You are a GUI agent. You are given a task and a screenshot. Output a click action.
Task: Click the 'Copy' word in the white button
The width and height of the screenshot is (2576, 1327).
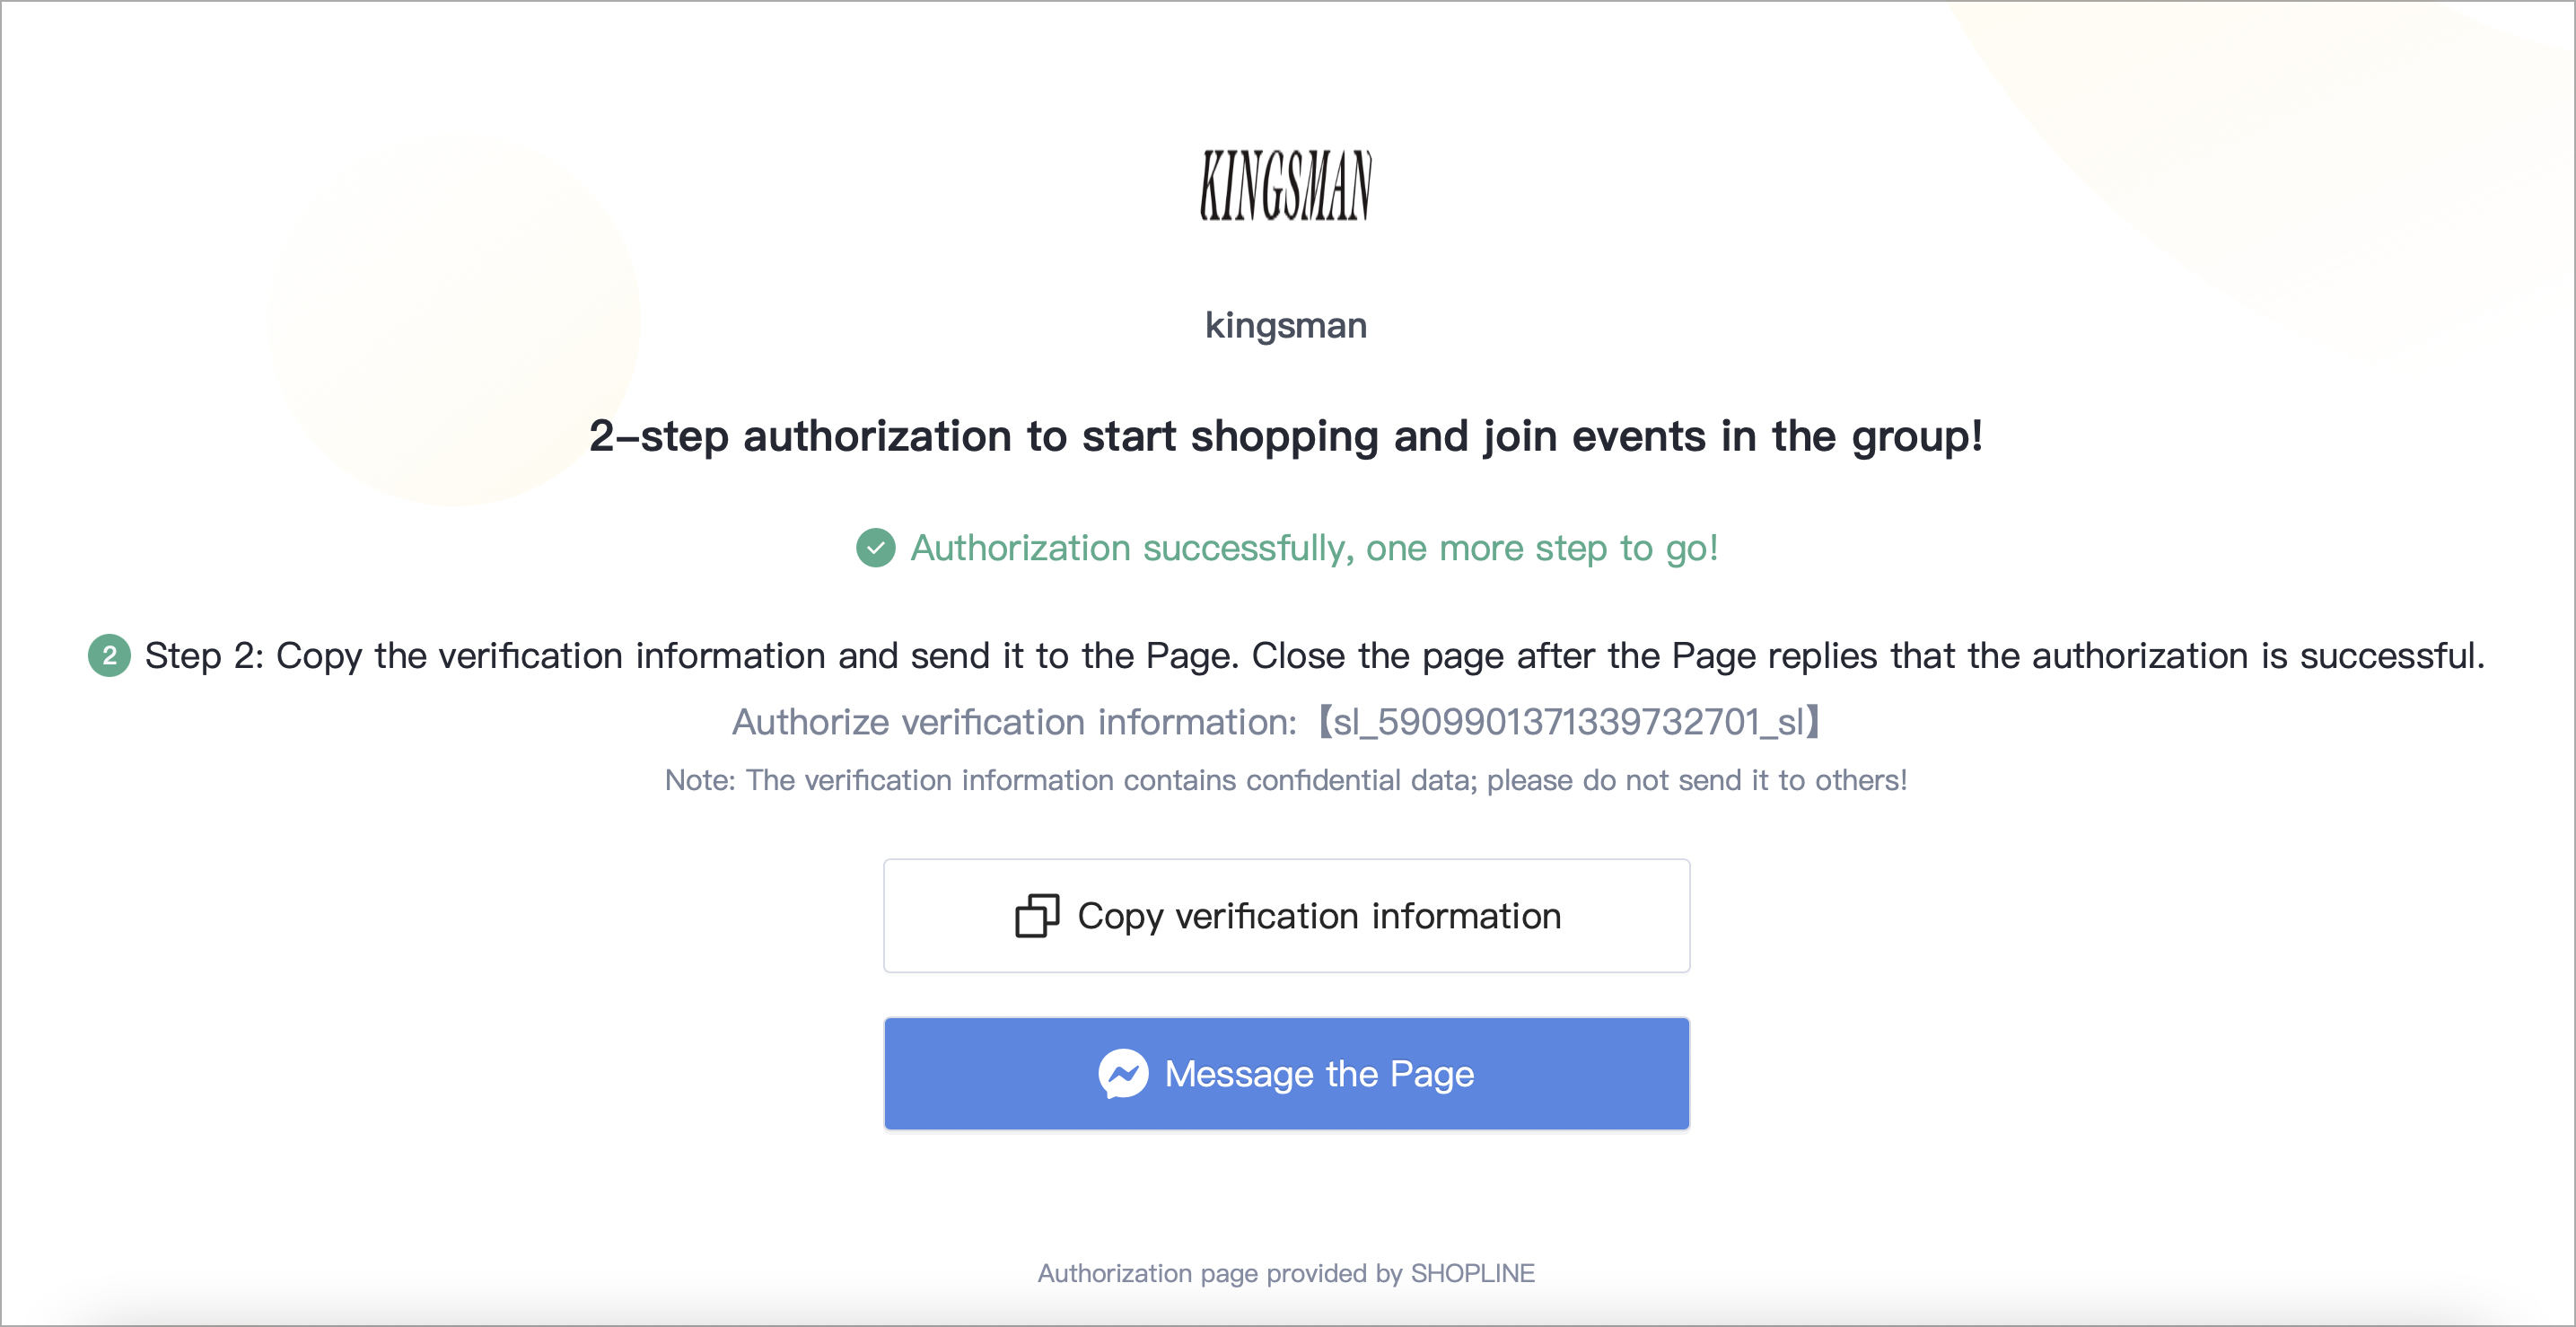click(1120, 917)
